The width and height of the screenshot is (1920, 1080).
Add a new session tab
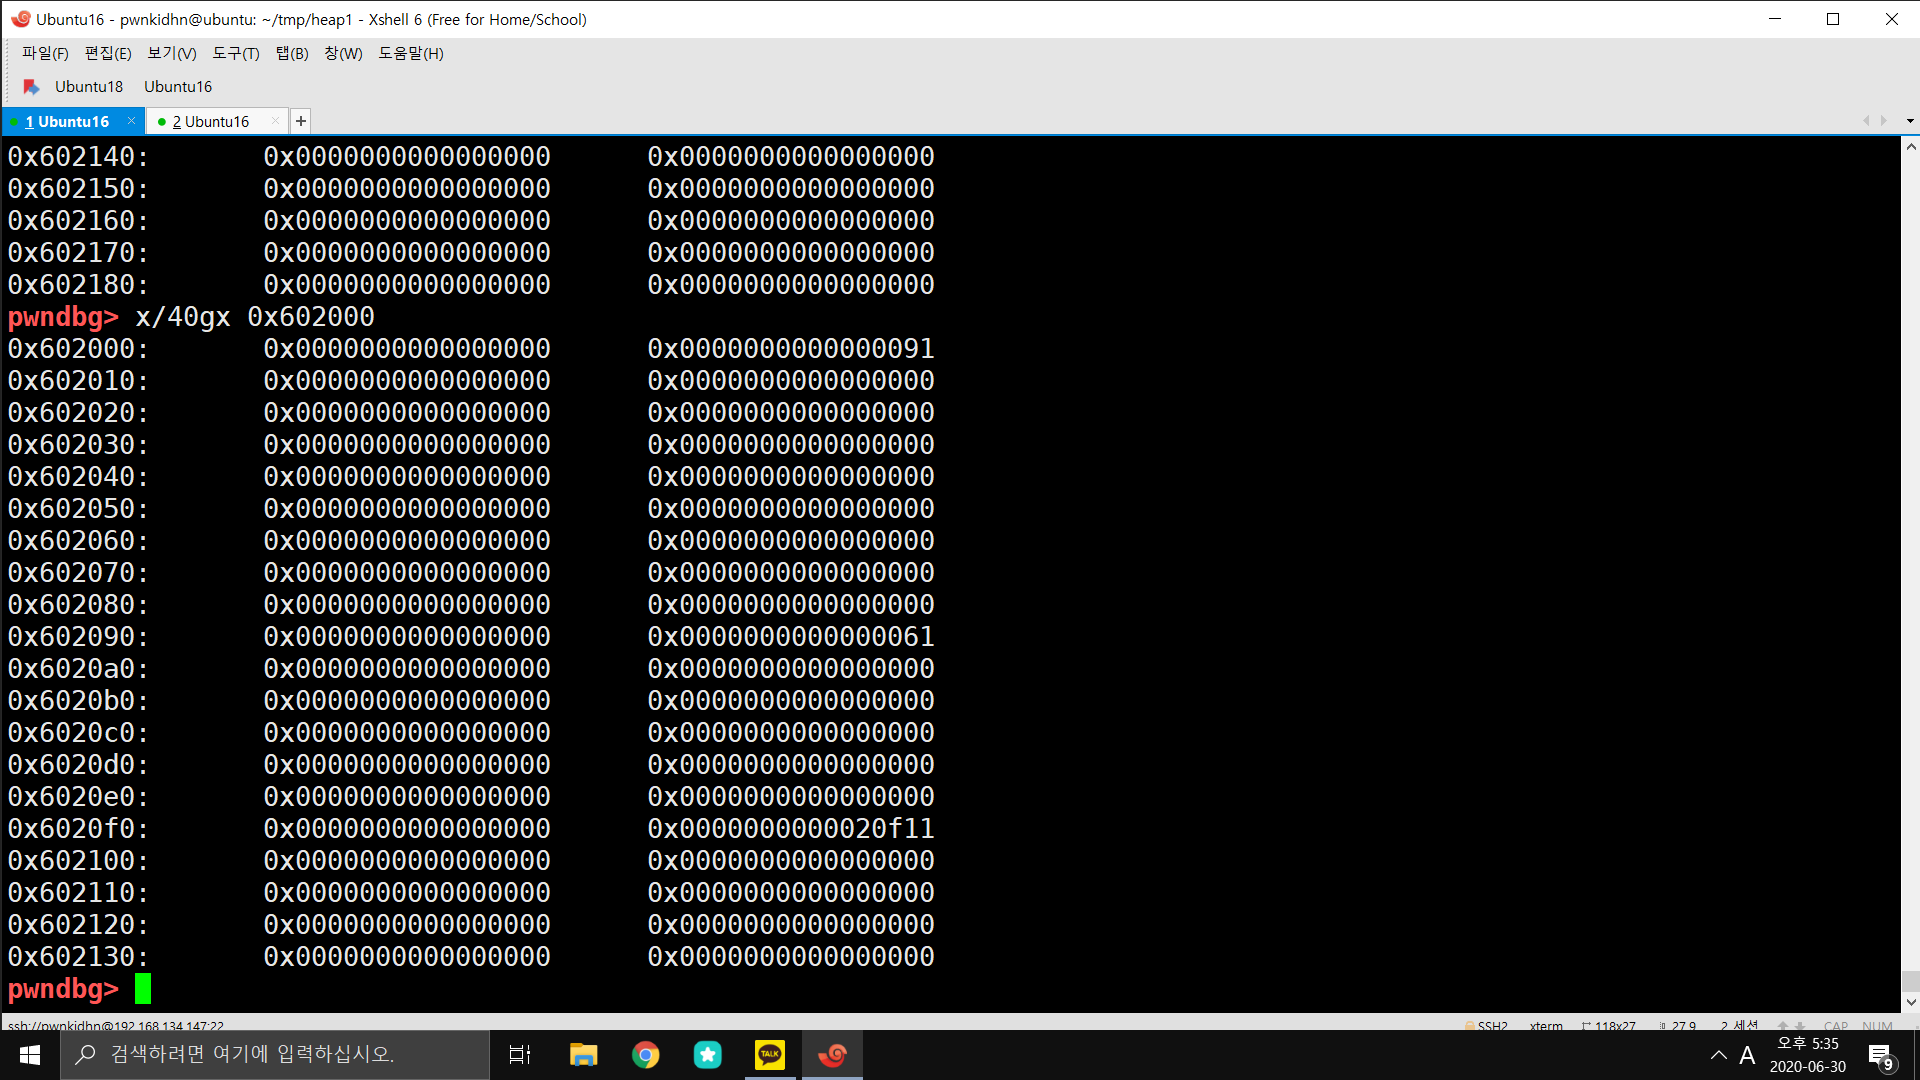coord(301,121)
